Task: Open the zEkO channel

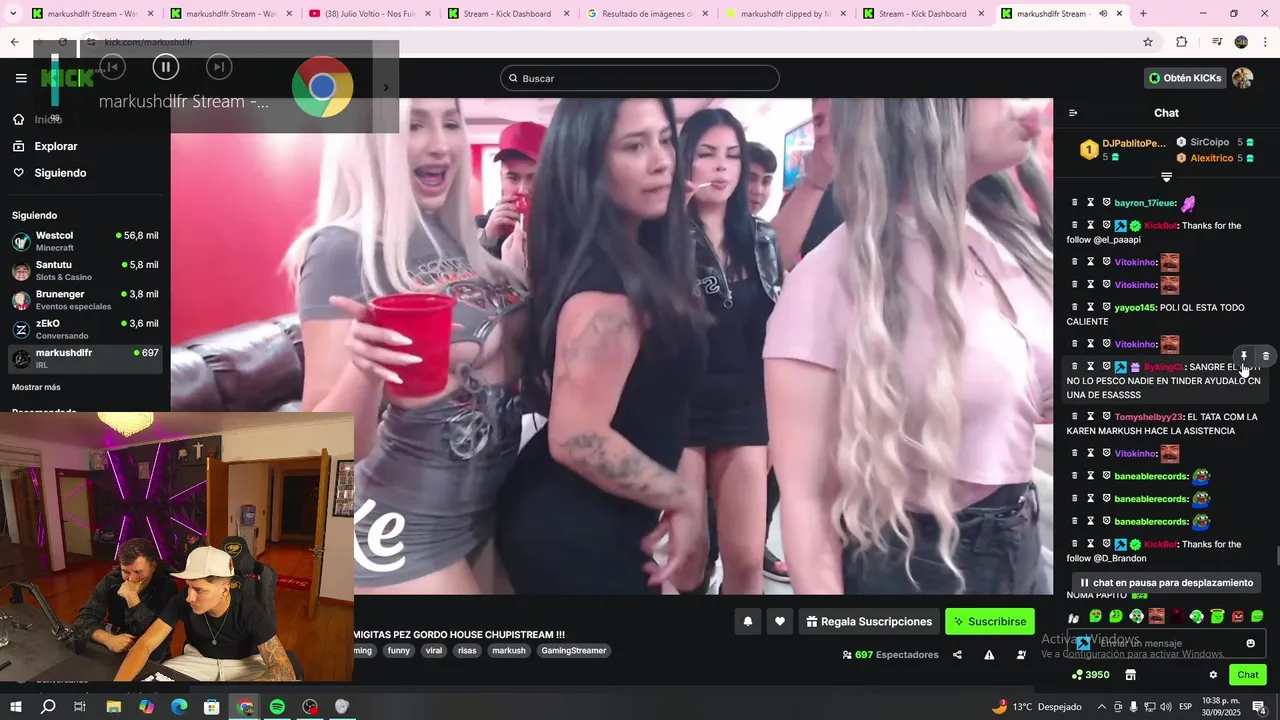Action: [x=85, y=329]
